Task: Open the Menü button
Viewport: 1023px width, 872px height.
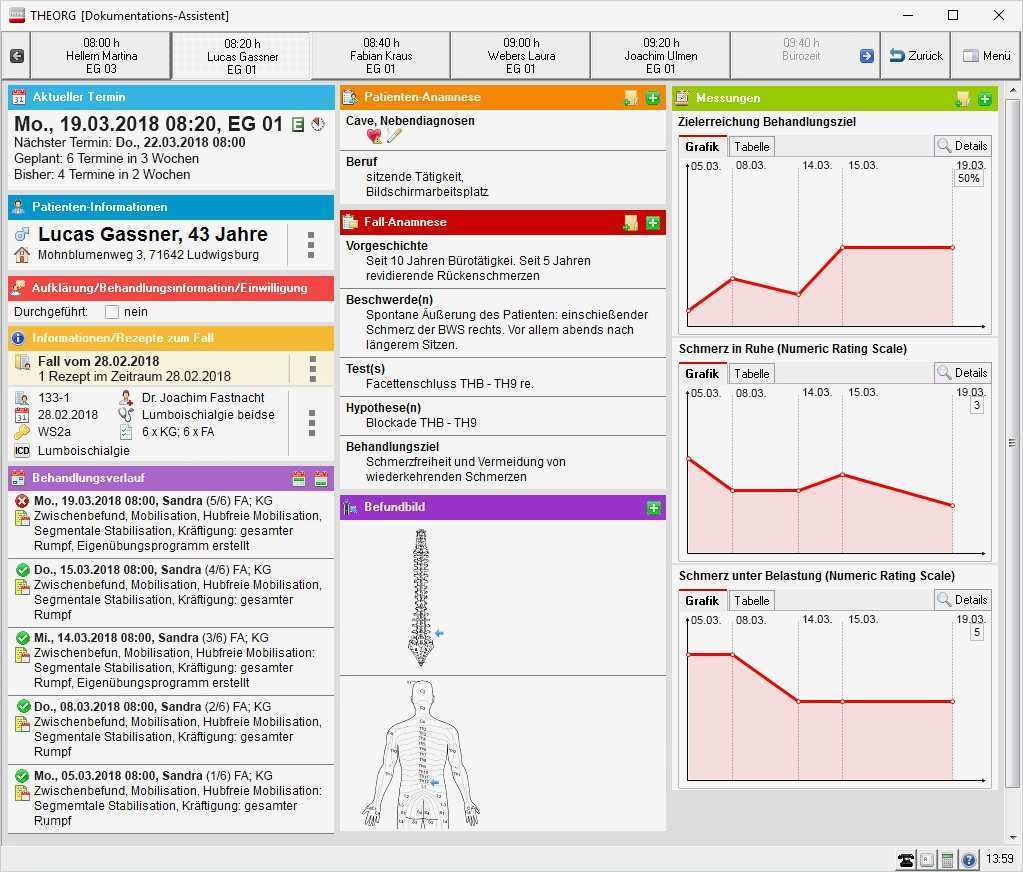Action: coord(986,56)
